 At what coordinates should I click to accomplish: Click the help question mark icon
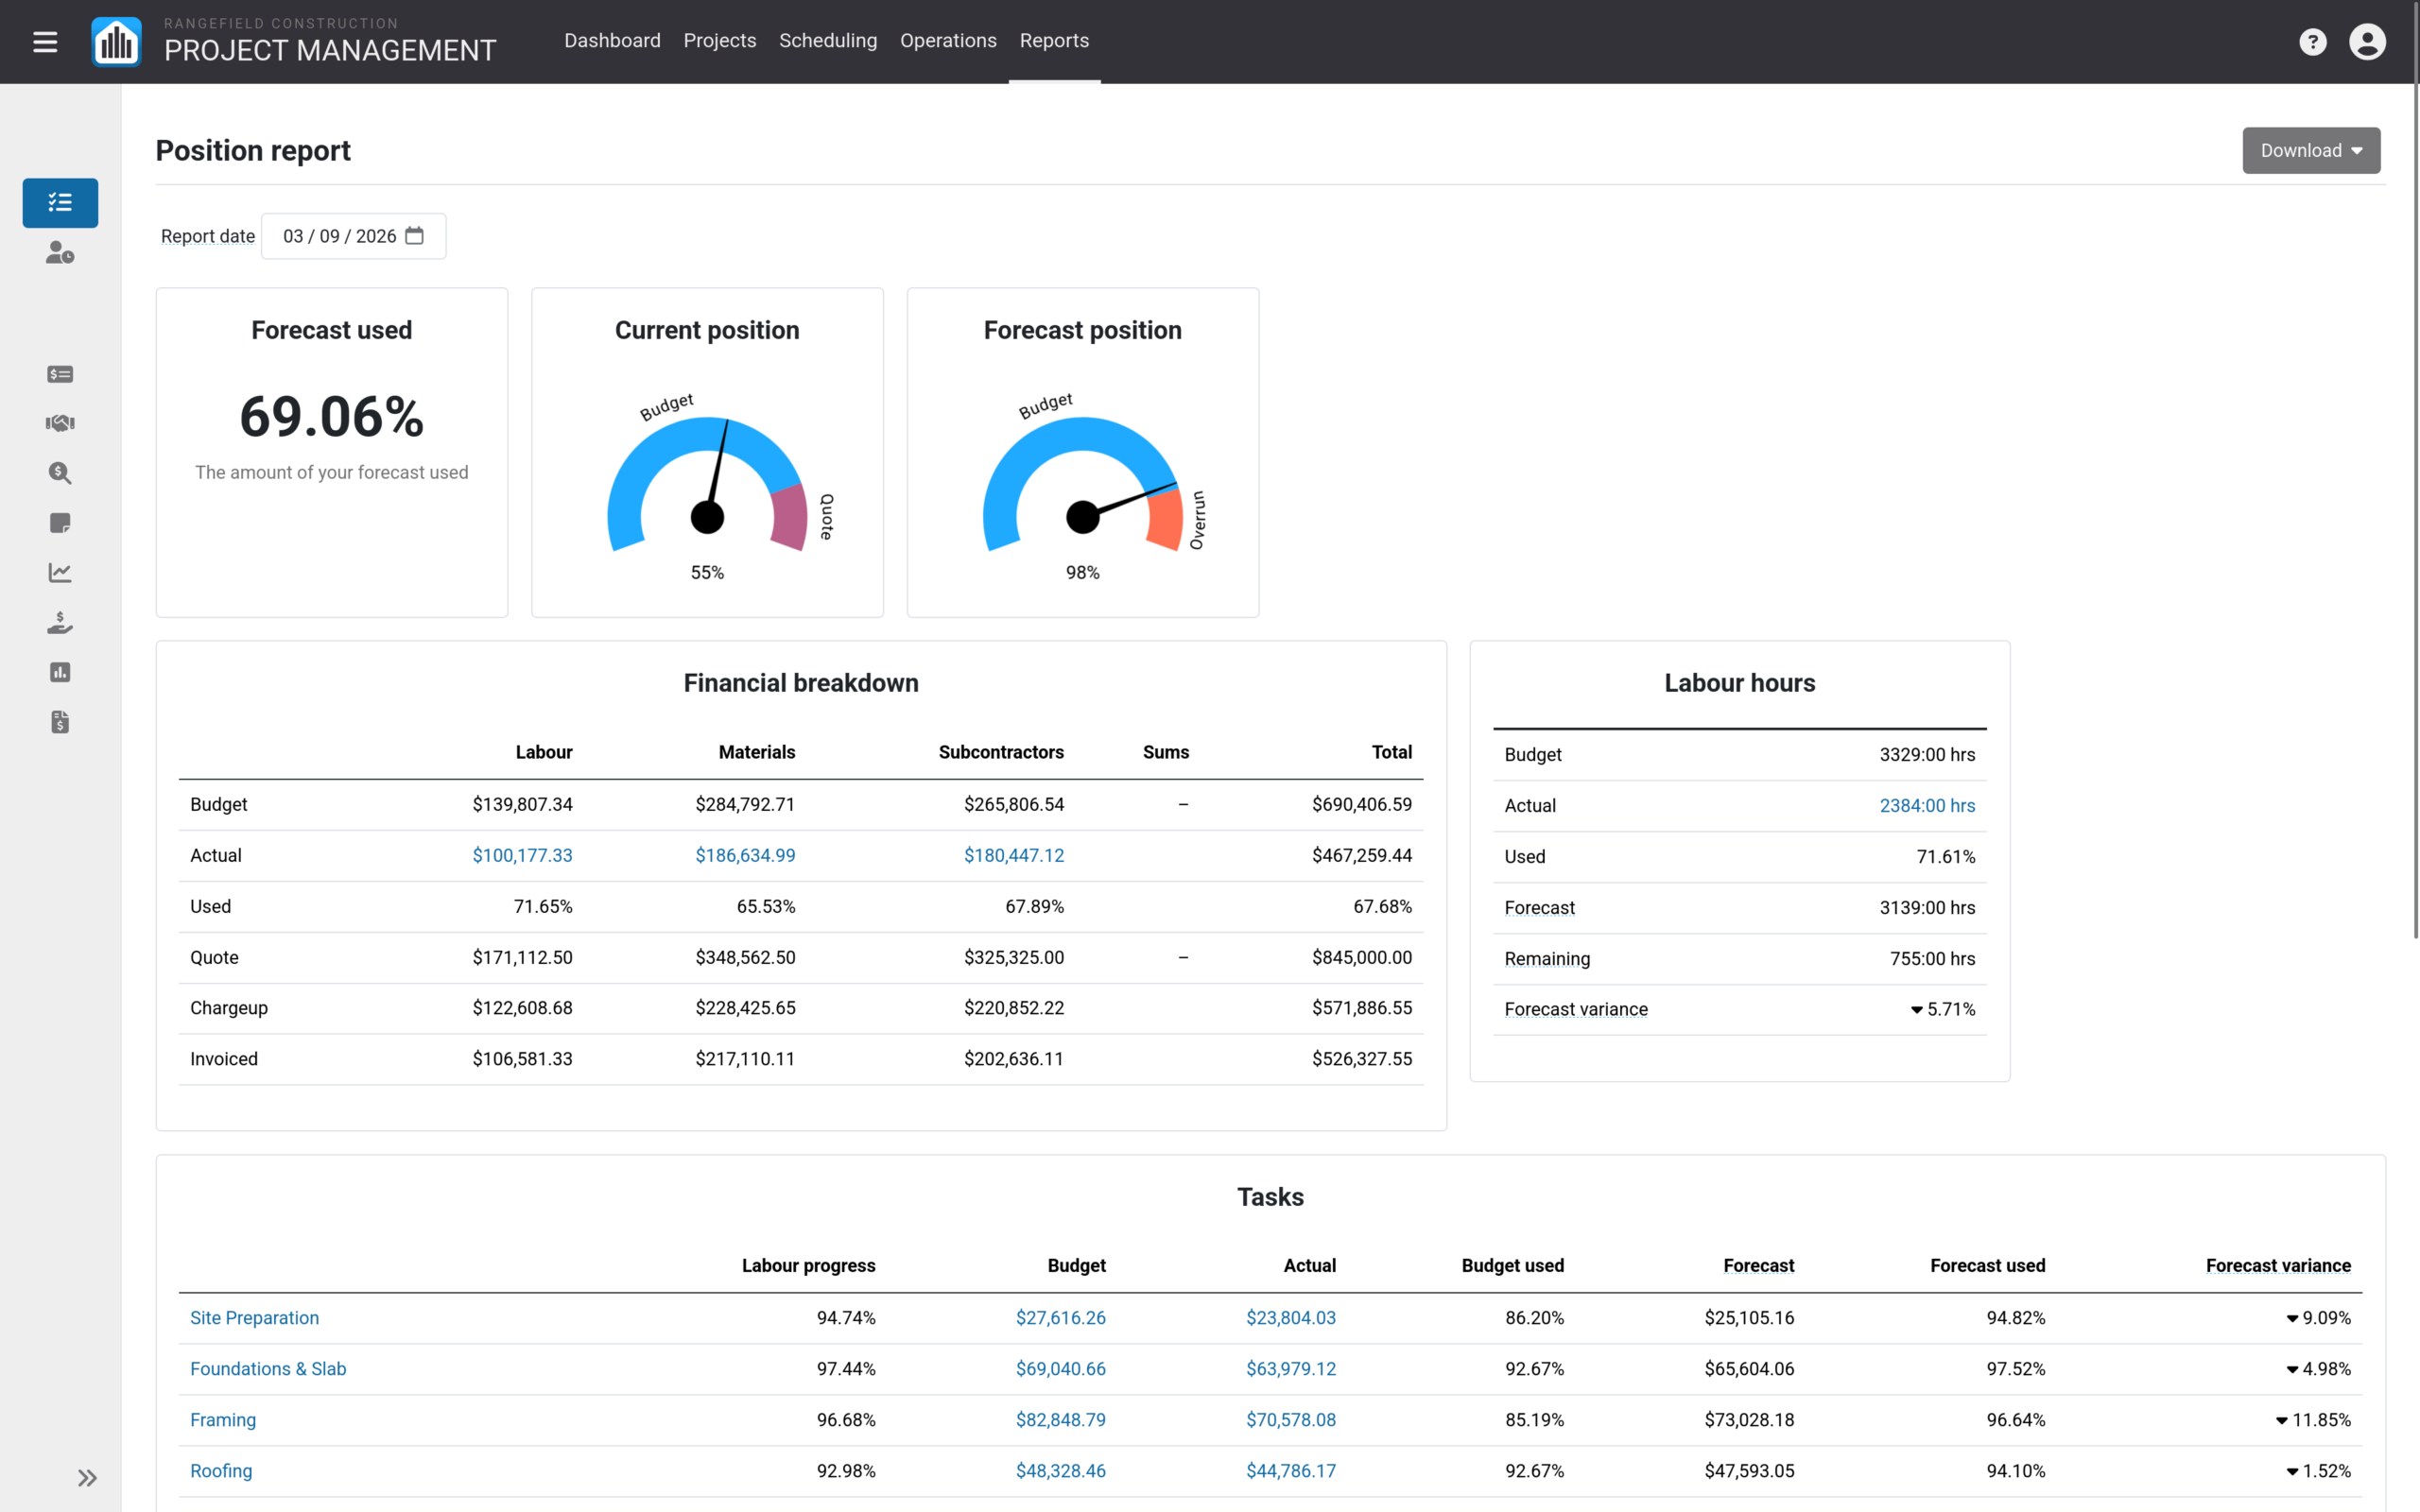(2312, 42)
